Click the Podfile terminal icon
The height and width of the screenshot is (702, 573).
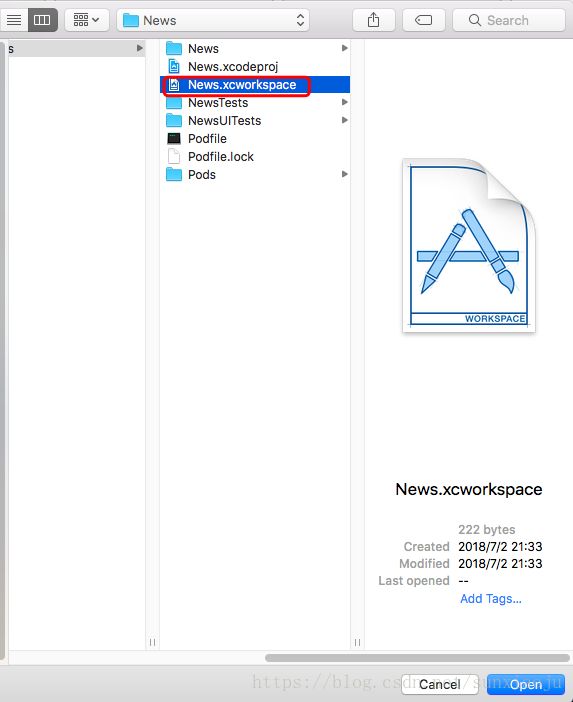tap(174, 138)
